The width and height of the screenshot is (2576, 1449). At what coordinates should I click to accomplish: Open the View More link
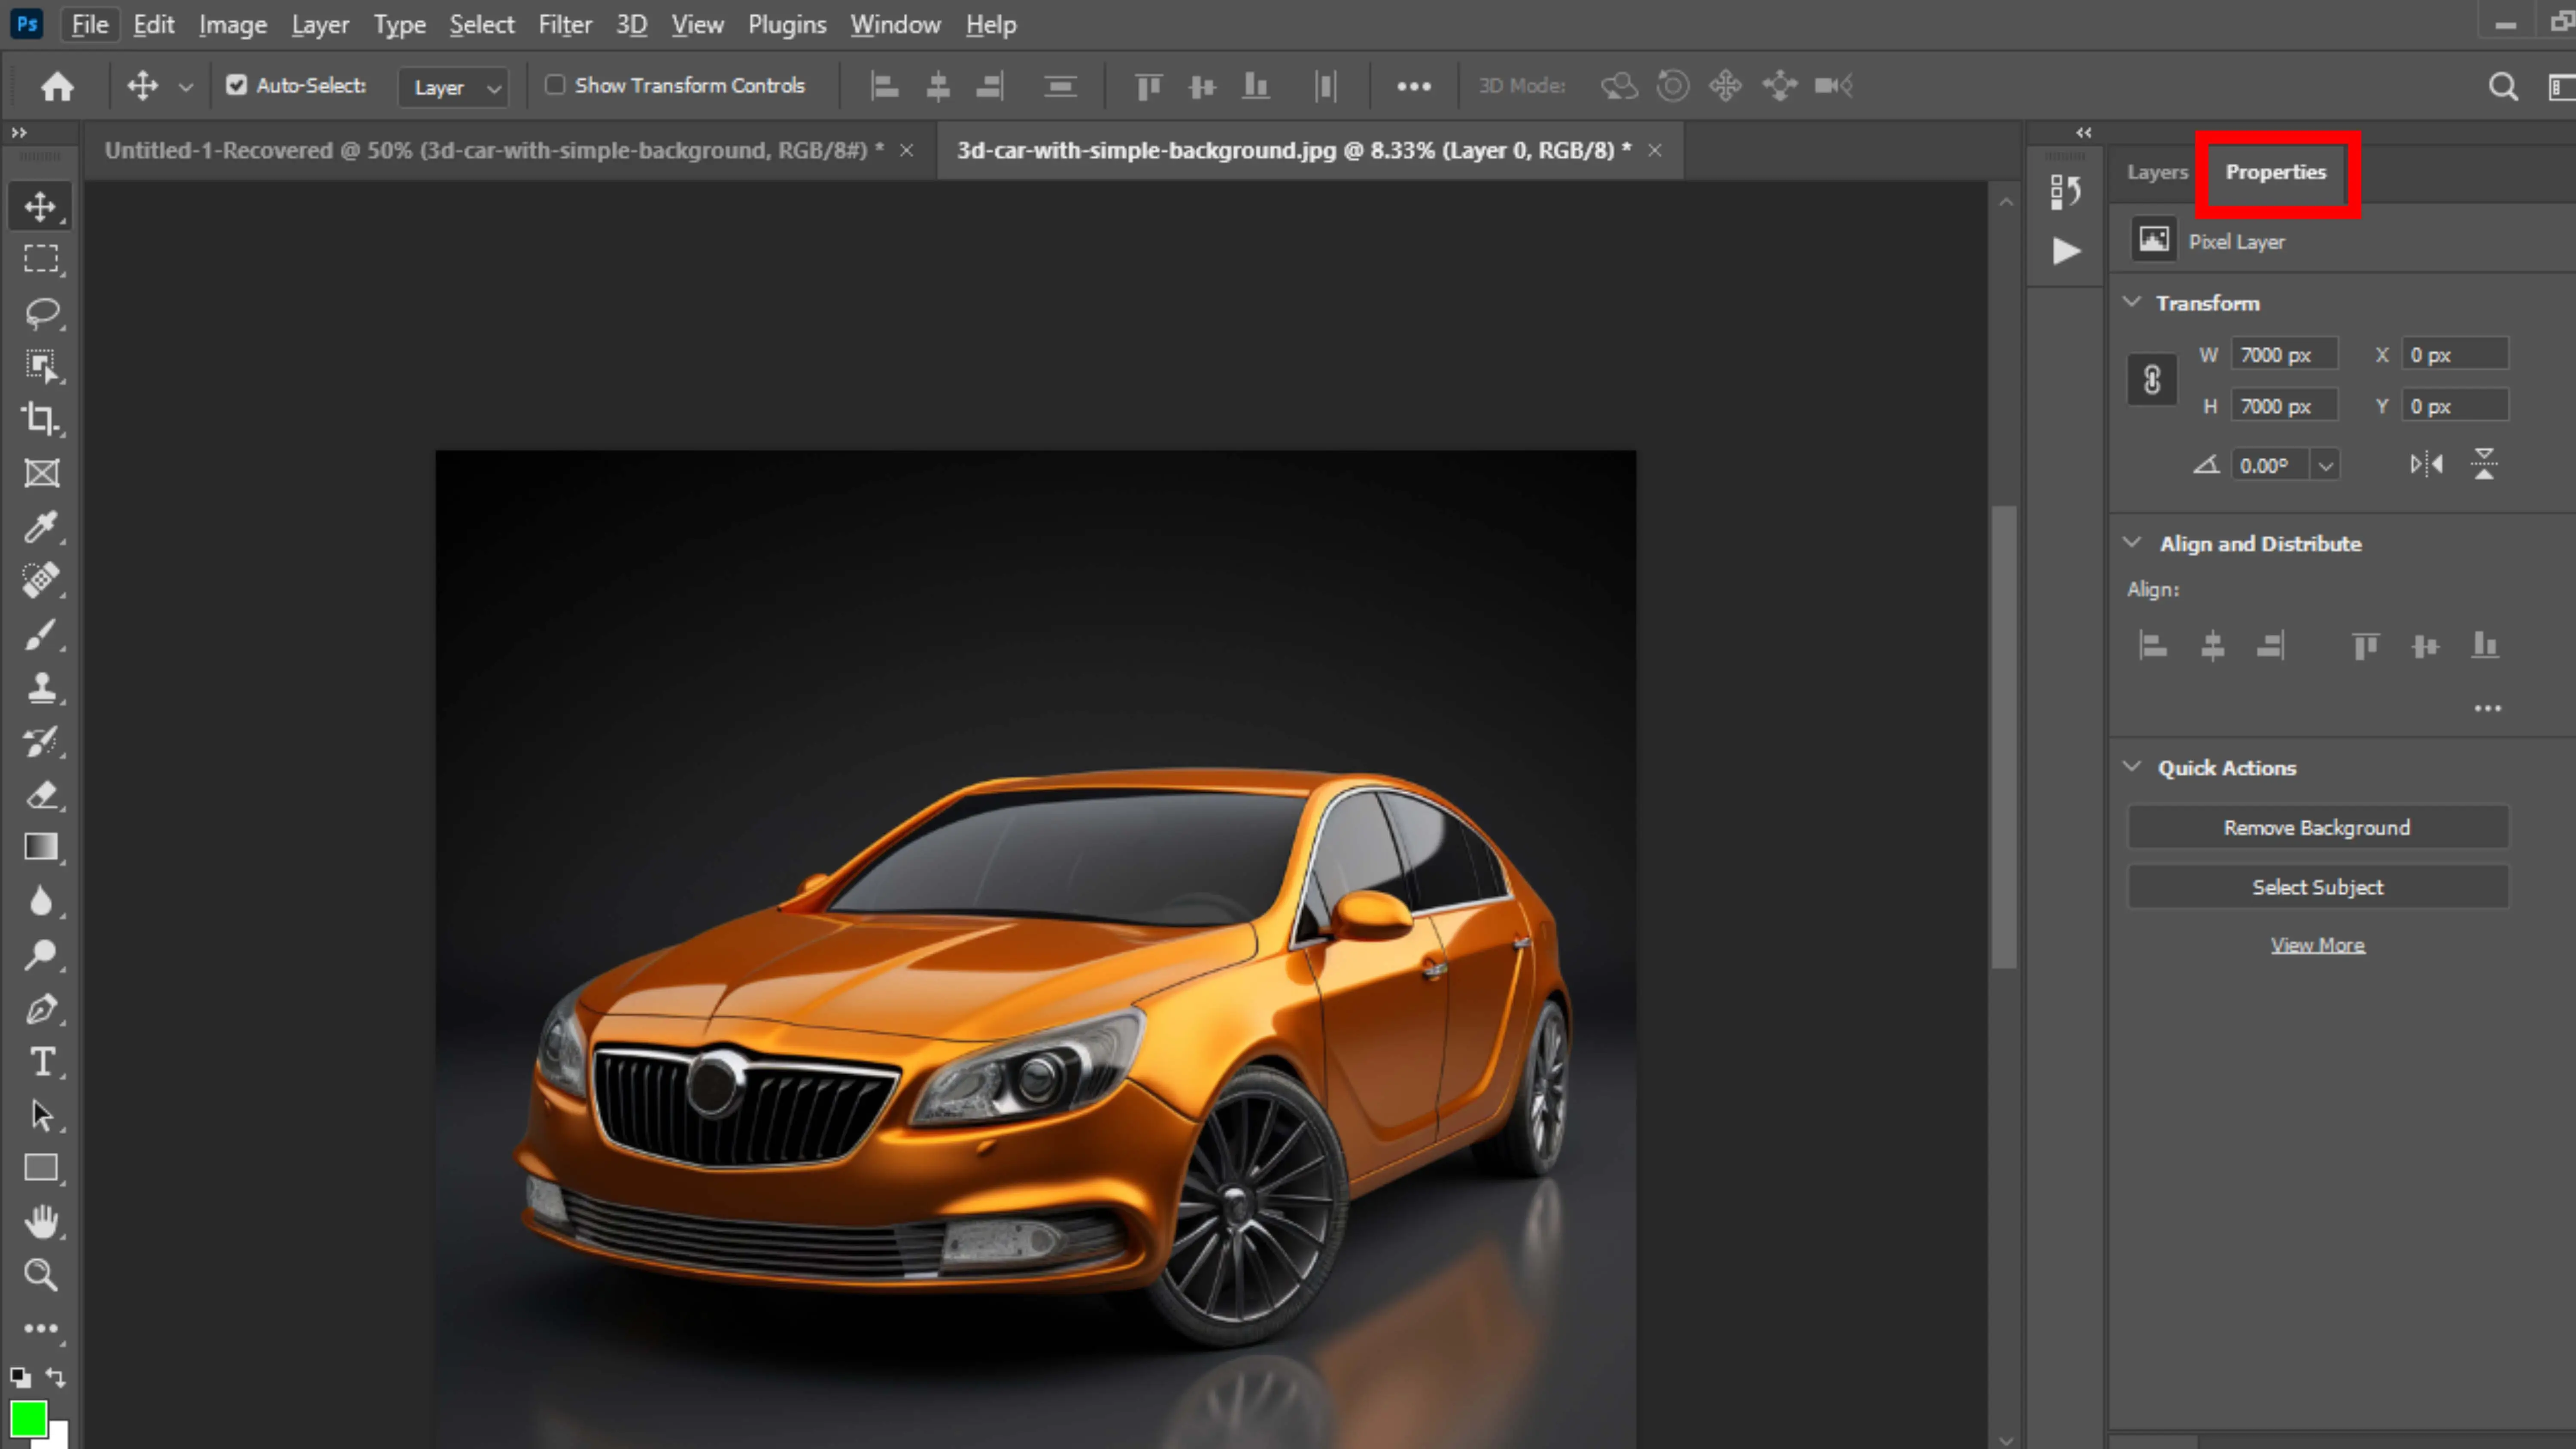[x=2317, y=945]
